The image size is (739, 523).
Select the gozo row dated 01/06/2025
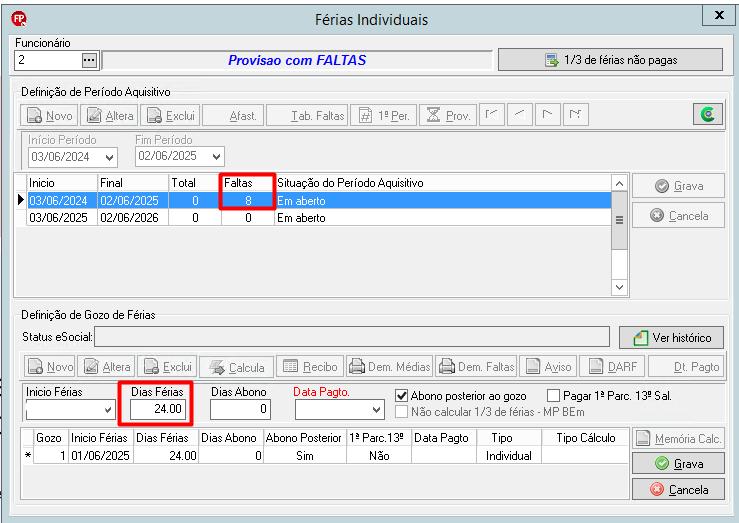coord(331,456)
